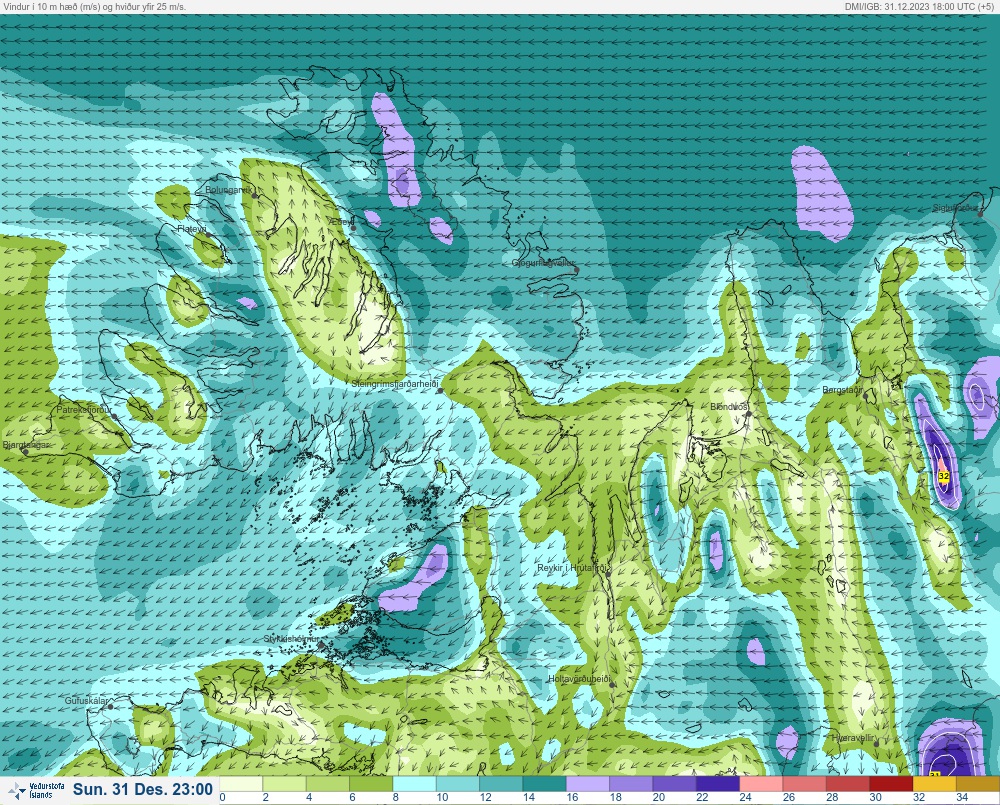This screenshot has height=805, width=1000.
Task: Click the Steingrímsfjarðarheiði station label
Action: coord(395,384)
